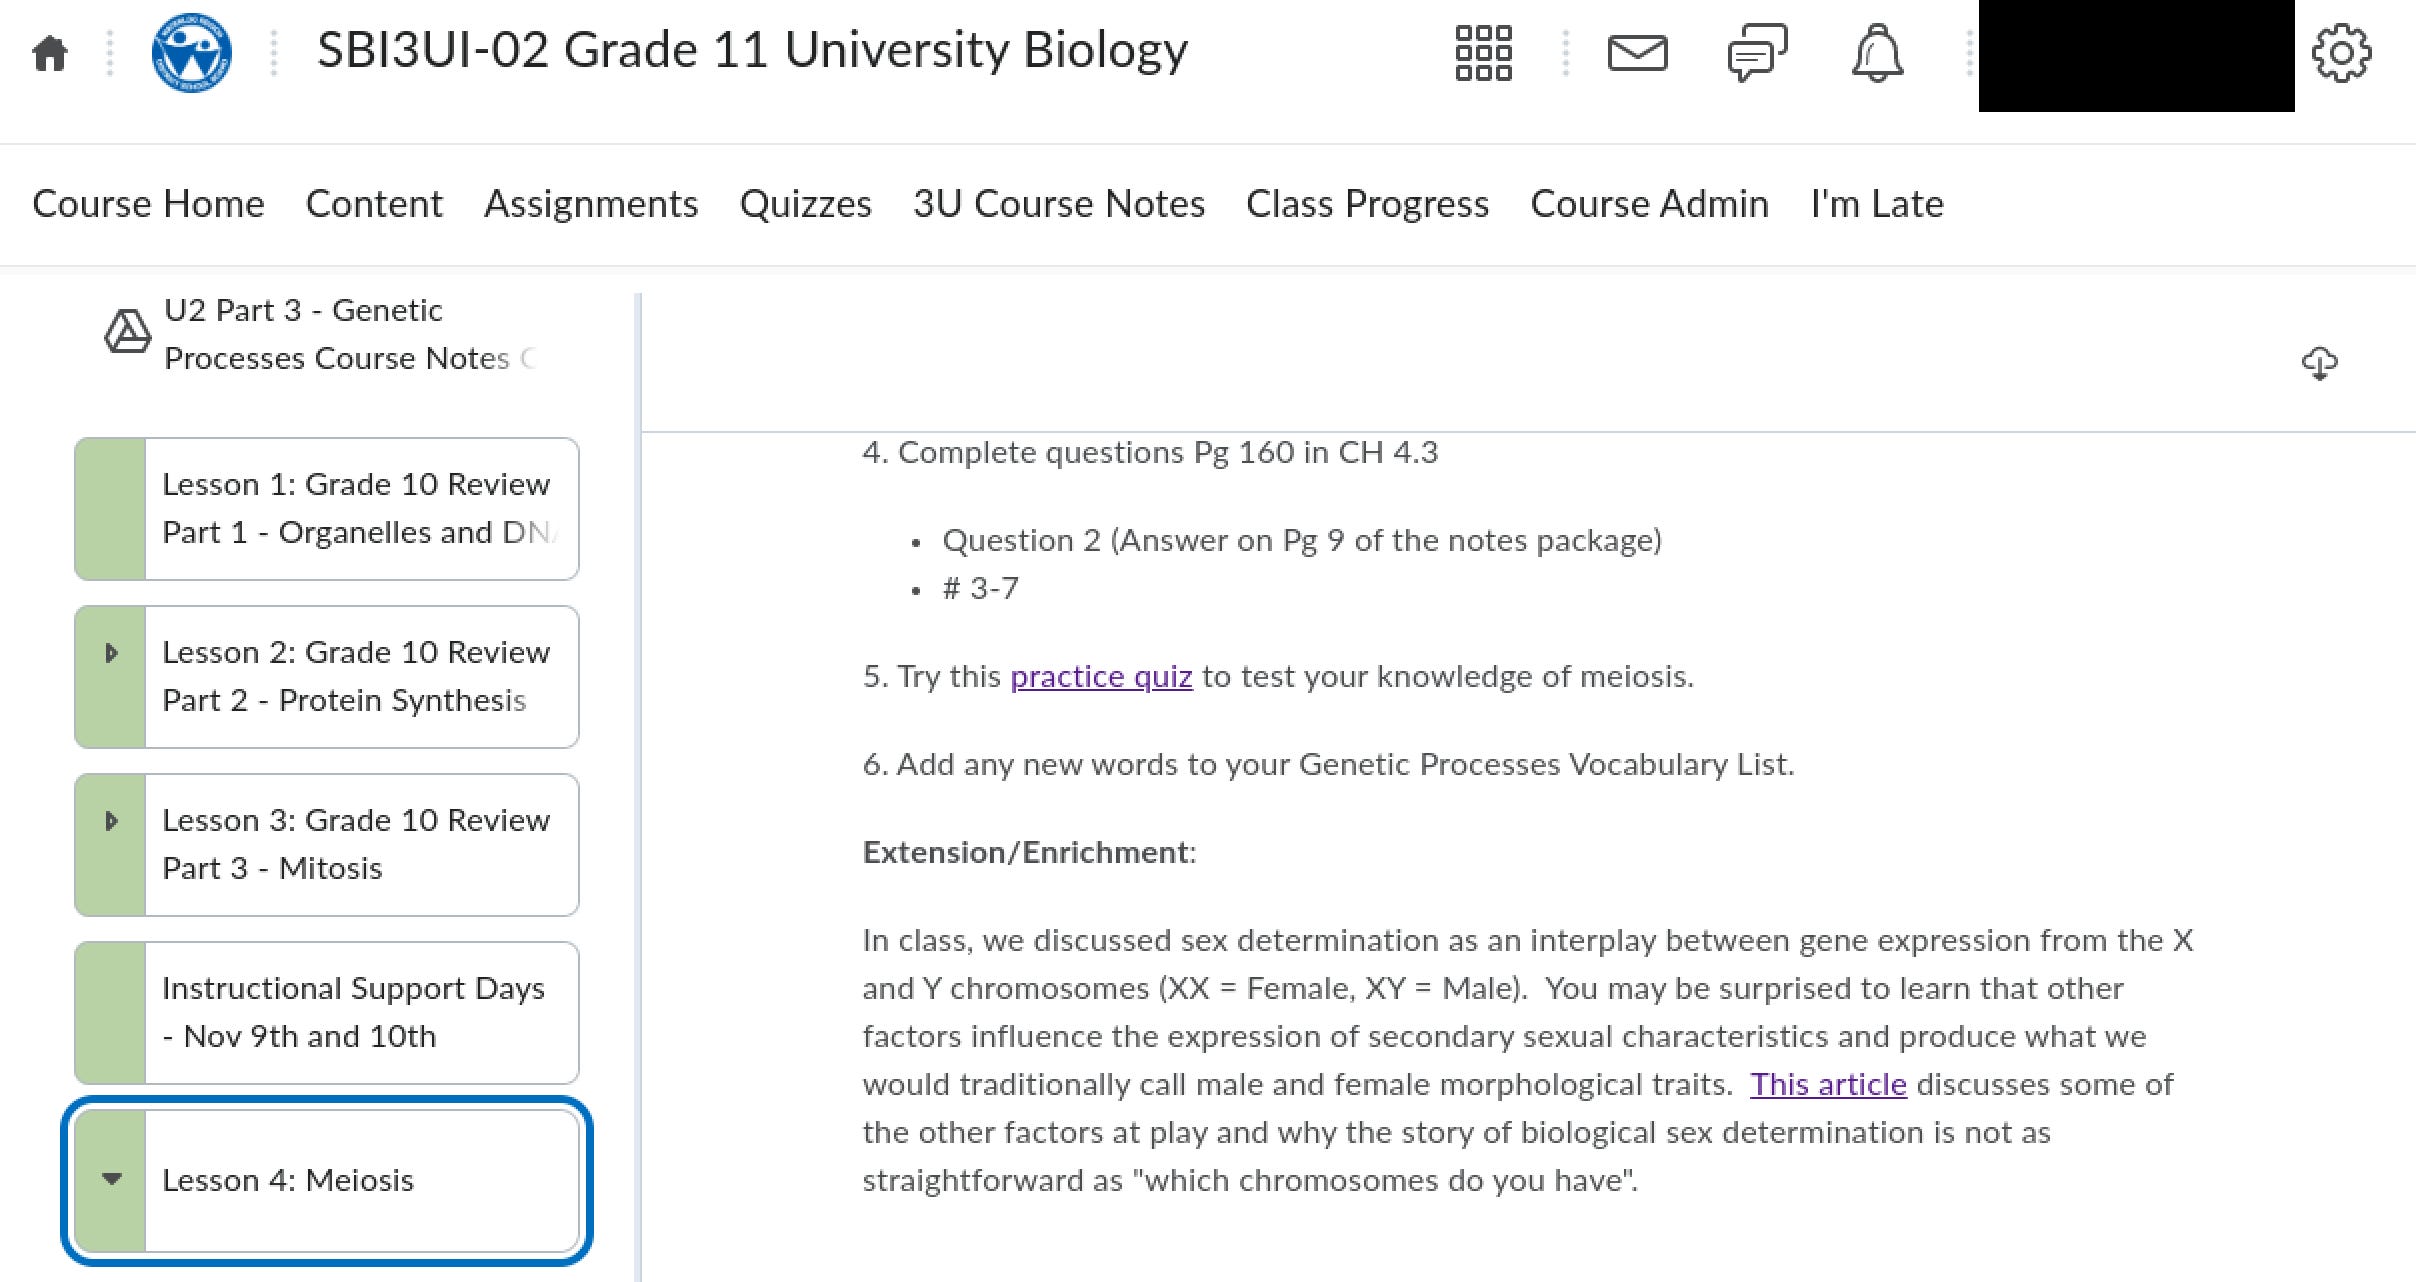The image size is (2416, 1282).
Task: Open the practice quiz link
Action: coord(1101,677)
